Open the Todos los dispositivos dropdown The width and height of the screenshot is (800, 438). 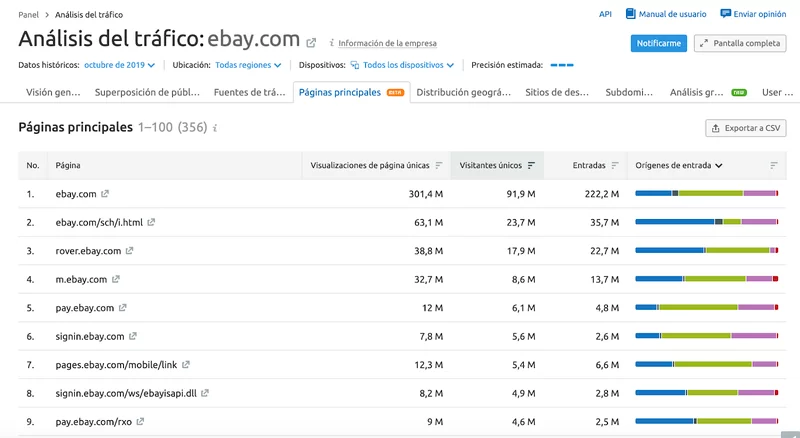click(408, 65)
